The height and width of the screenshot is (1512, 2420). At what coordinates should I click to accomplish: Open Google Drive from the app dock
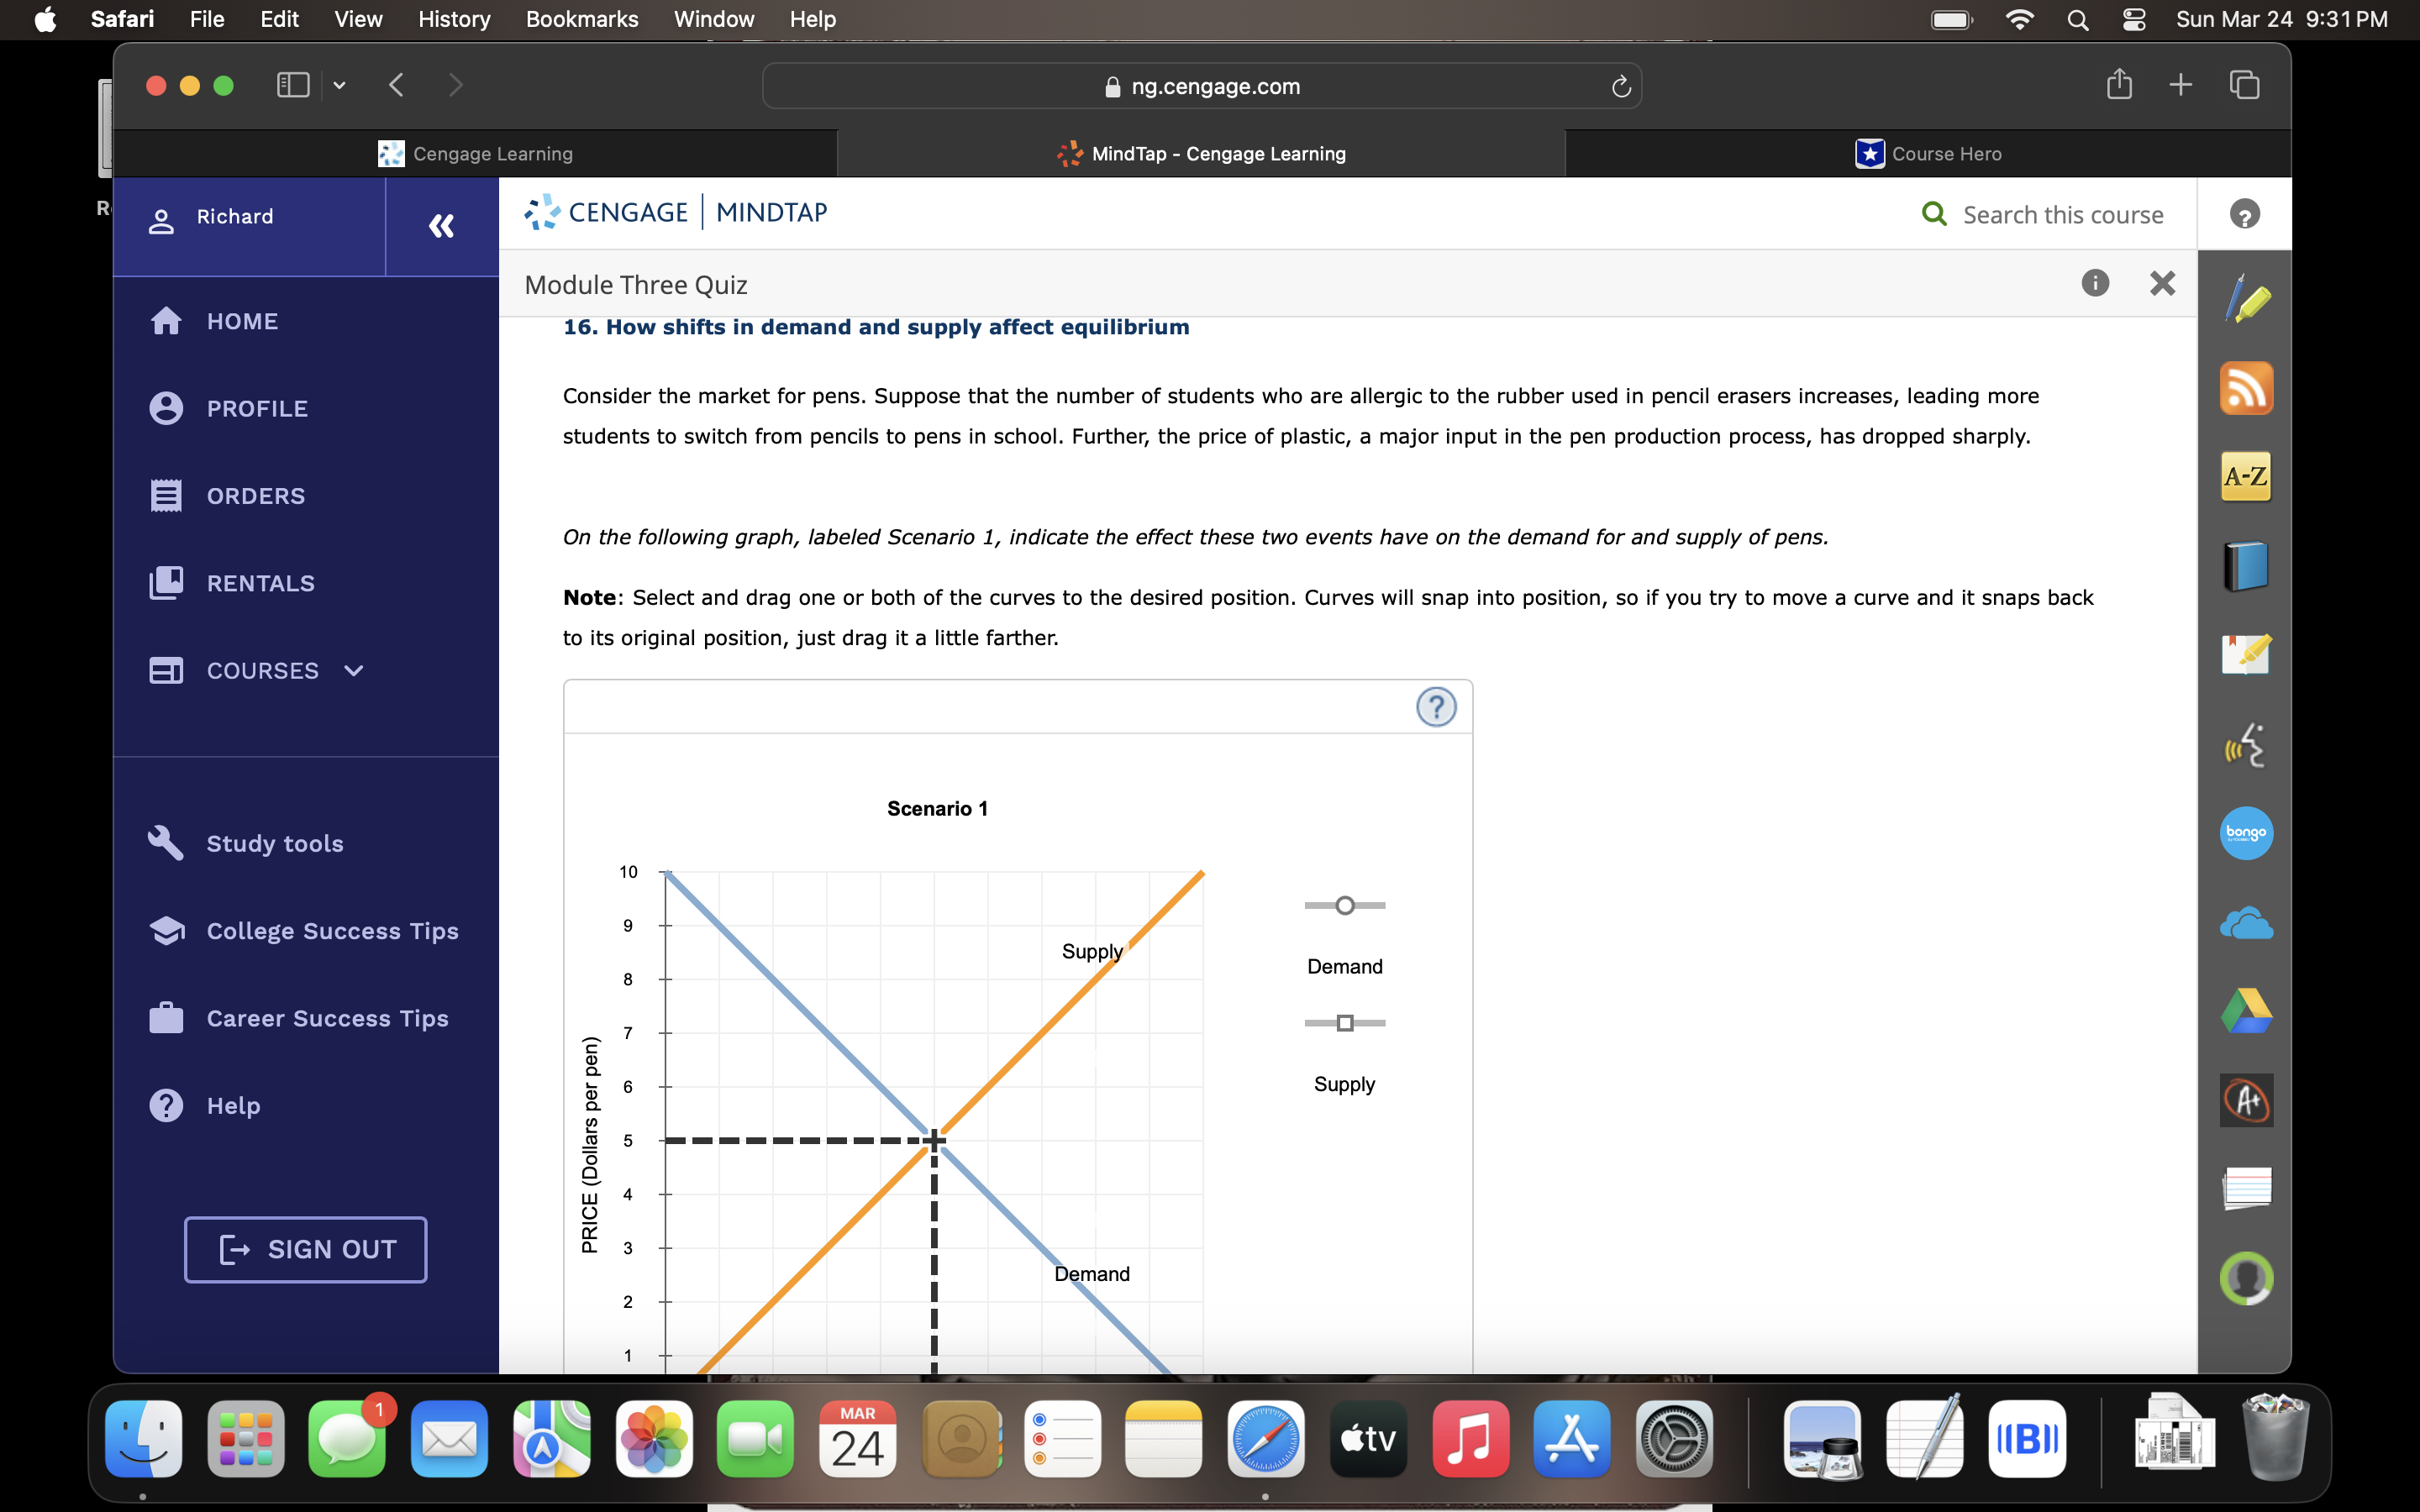coord(2247,1010)
